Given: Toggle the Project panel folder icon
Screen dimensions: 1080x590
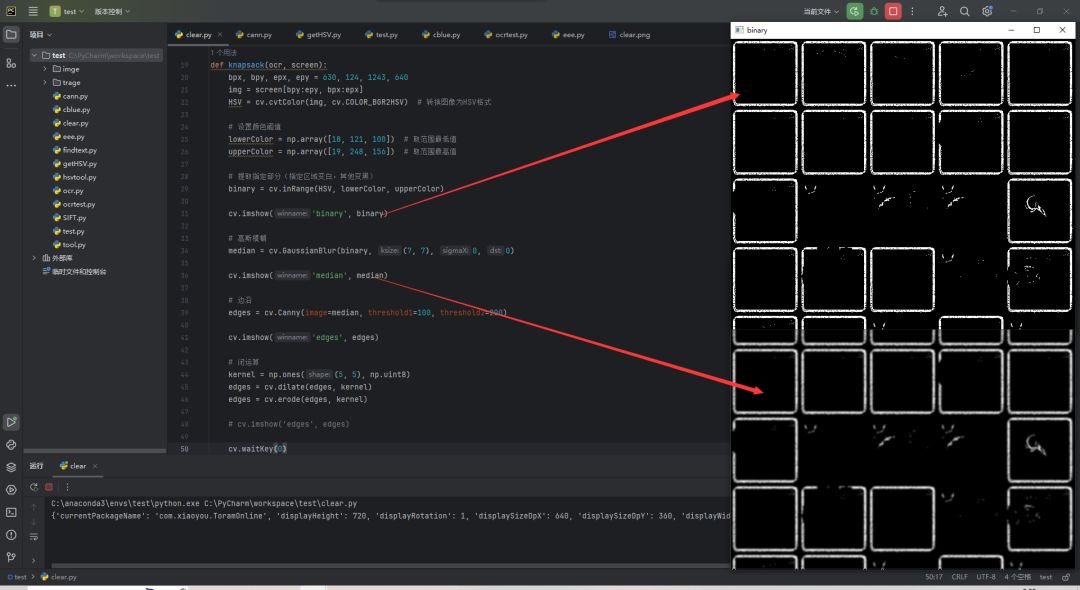Looking at the screenshot, I should (11, 34).
